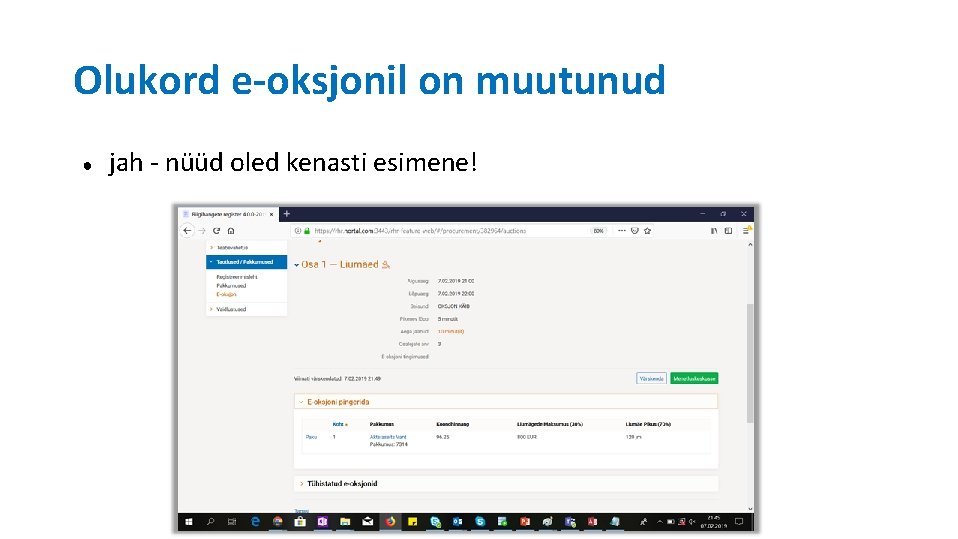958x539 pixels.
Task: Open a new browser tab
Action: coord(287,214)
